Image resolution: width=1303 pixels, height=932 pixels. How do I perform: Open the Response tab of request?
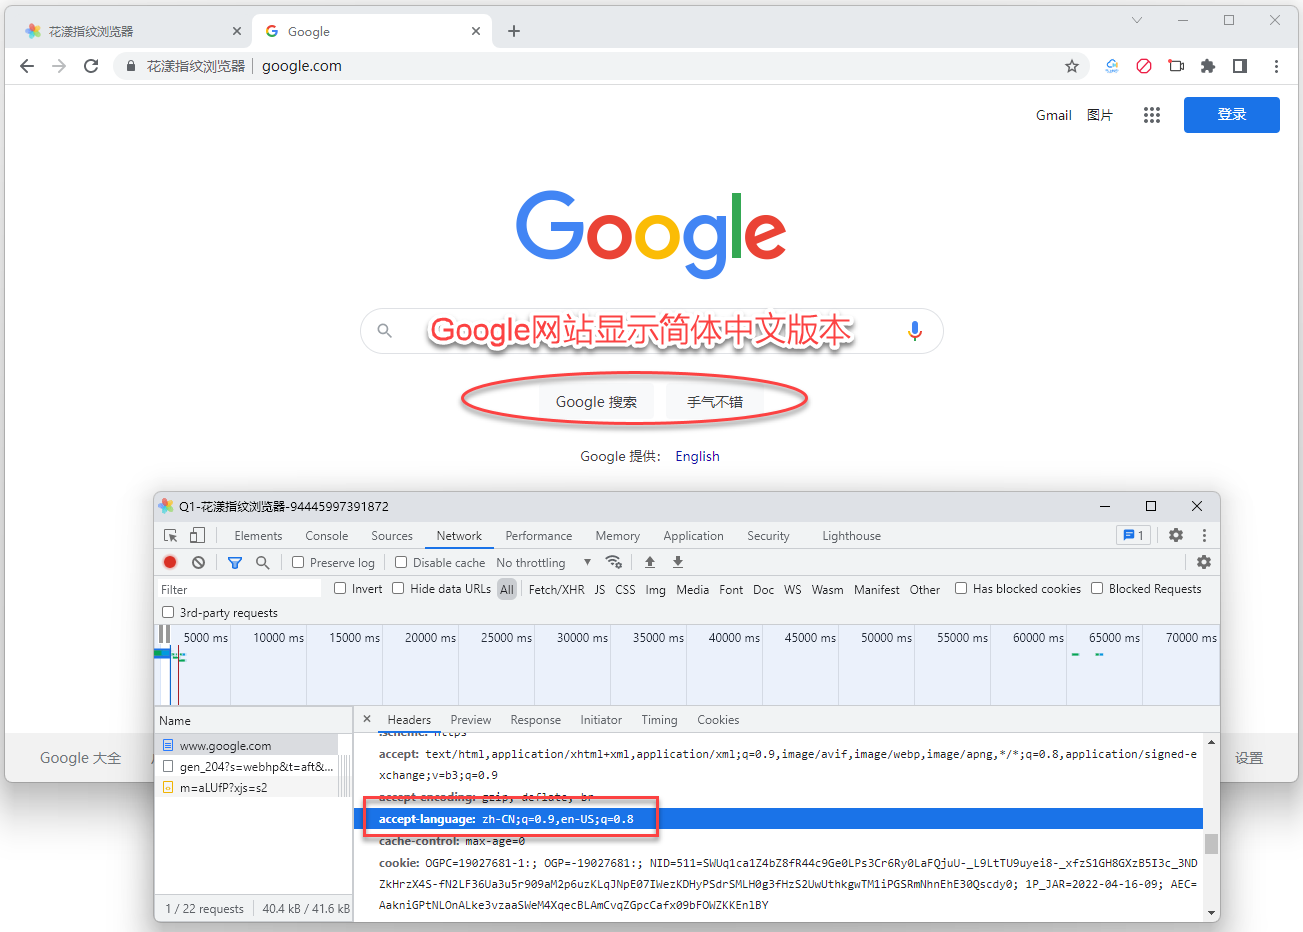coord(536,720)
